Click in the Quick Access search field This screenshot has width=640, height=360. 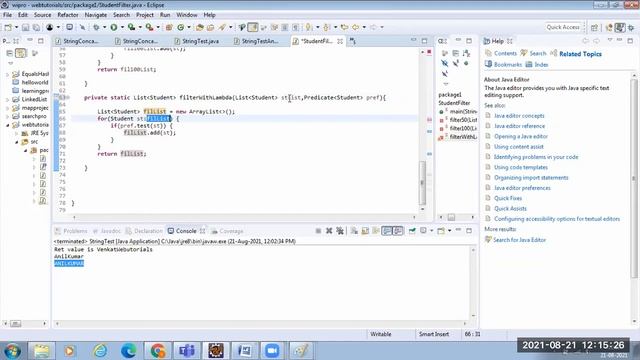[x=563, y=27]
